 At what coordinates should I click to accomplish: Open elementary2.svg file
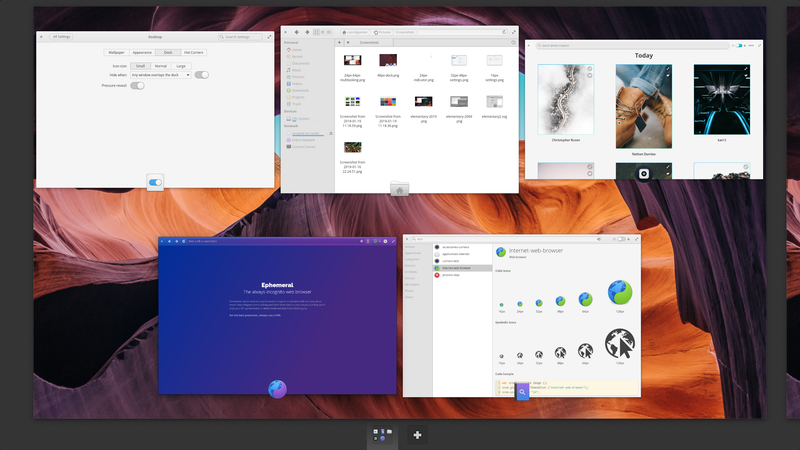(x=494, y=107)
